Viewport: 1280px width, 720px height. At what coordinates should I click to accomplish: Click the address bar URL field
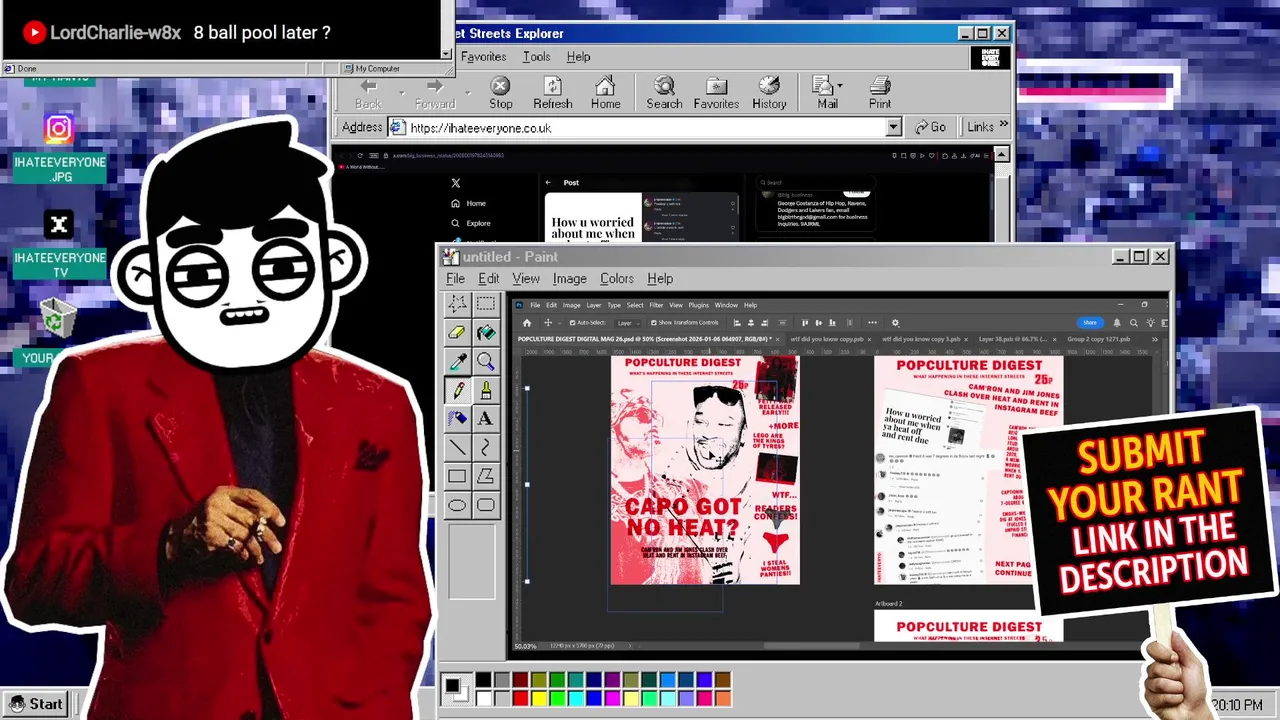point(645,128)
